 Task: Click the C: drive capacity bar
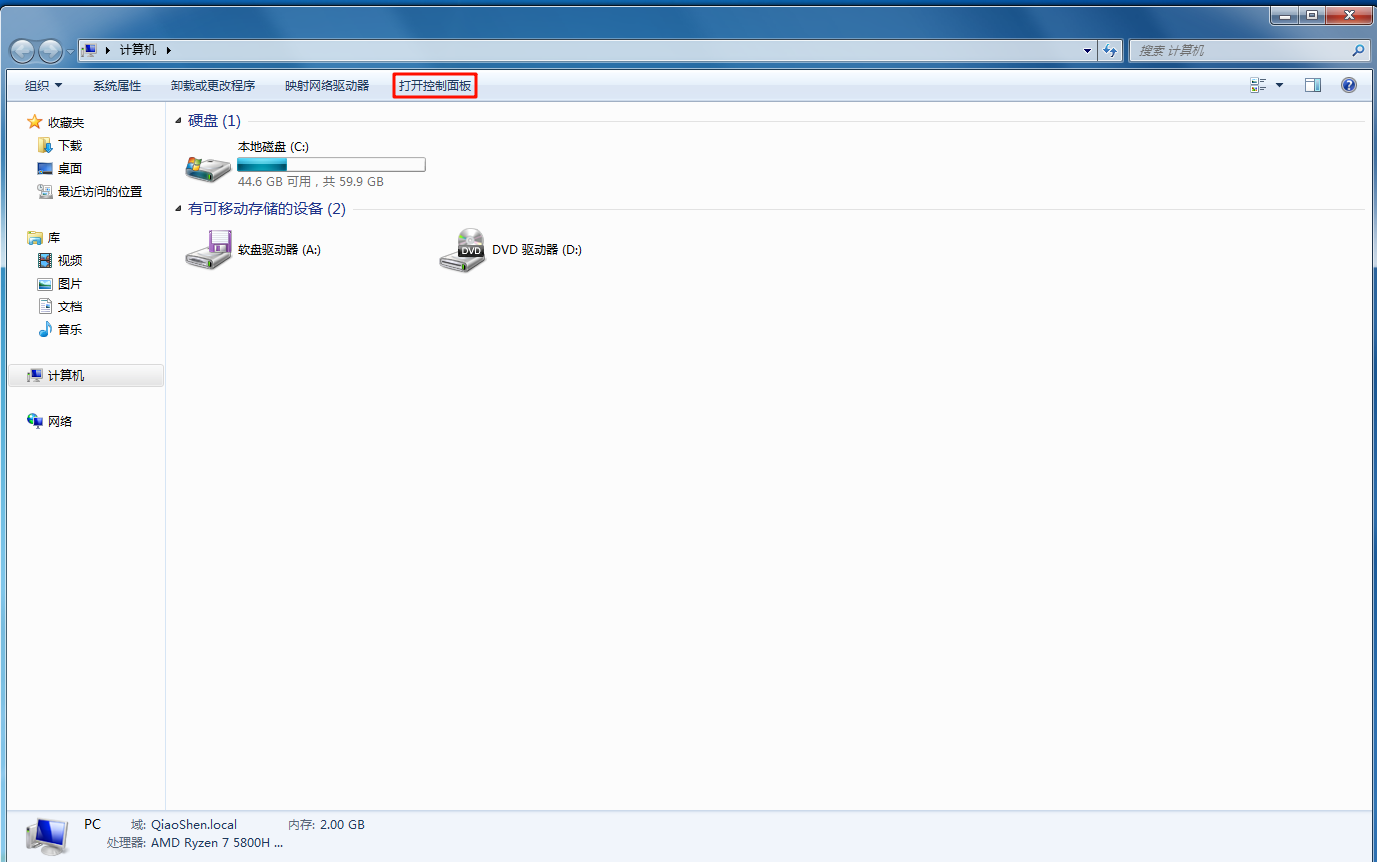[331, 165]
